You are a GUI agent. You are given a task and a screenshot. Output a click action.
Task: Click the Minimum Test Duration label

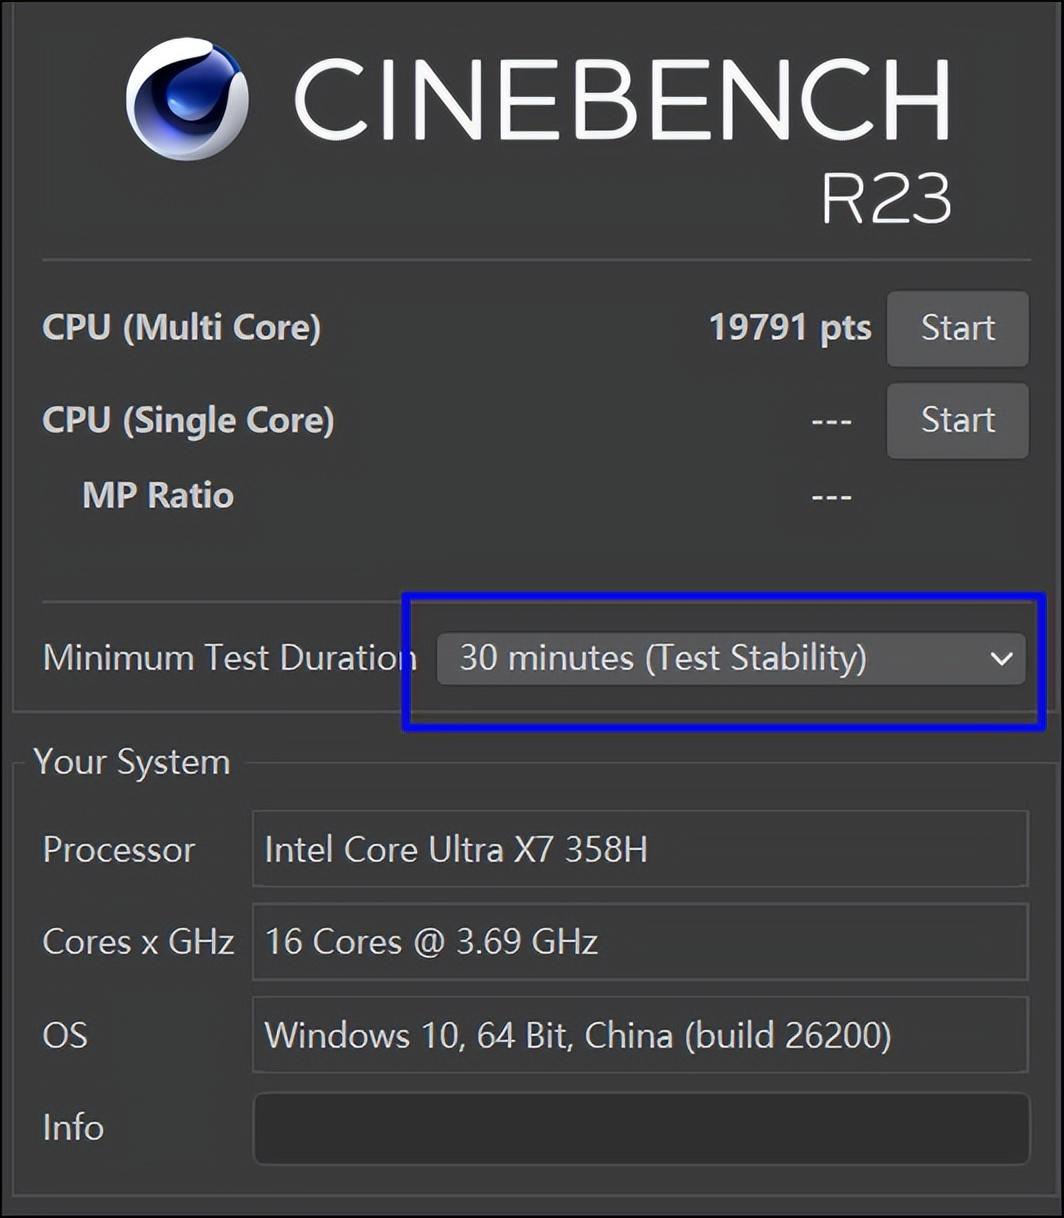[x=229, y=658]
